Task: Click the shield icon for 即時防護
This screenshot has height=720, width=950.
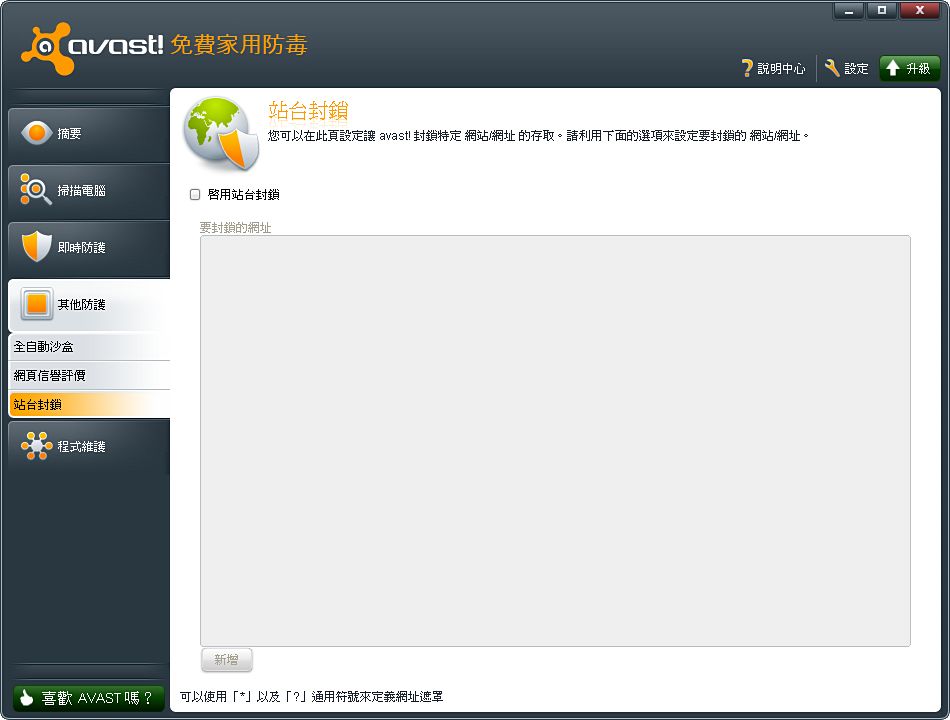Action: coord(36,246)
